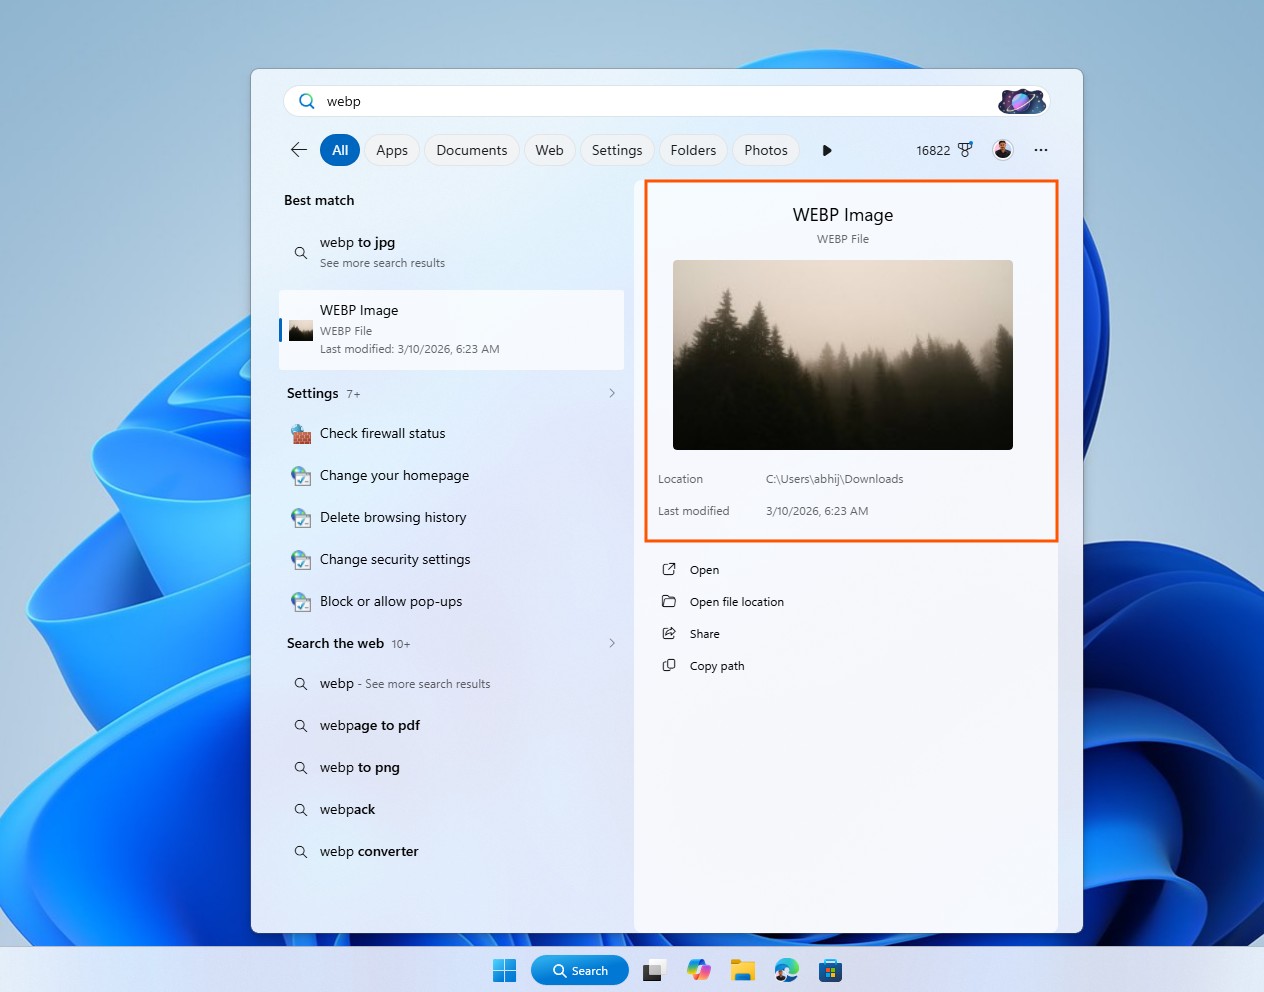The width and height of the screenshot is (1264, 992).
Task: Open the more options ellipsis menu
Action: click(1041, 150)
